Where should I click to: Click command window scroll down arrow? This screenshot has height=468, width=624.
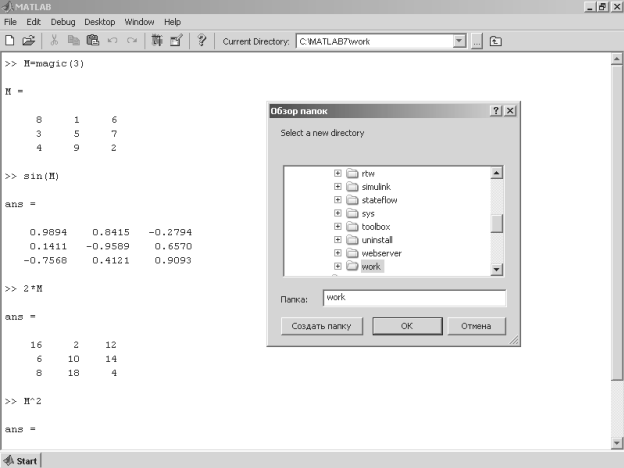tap(617, 443)
